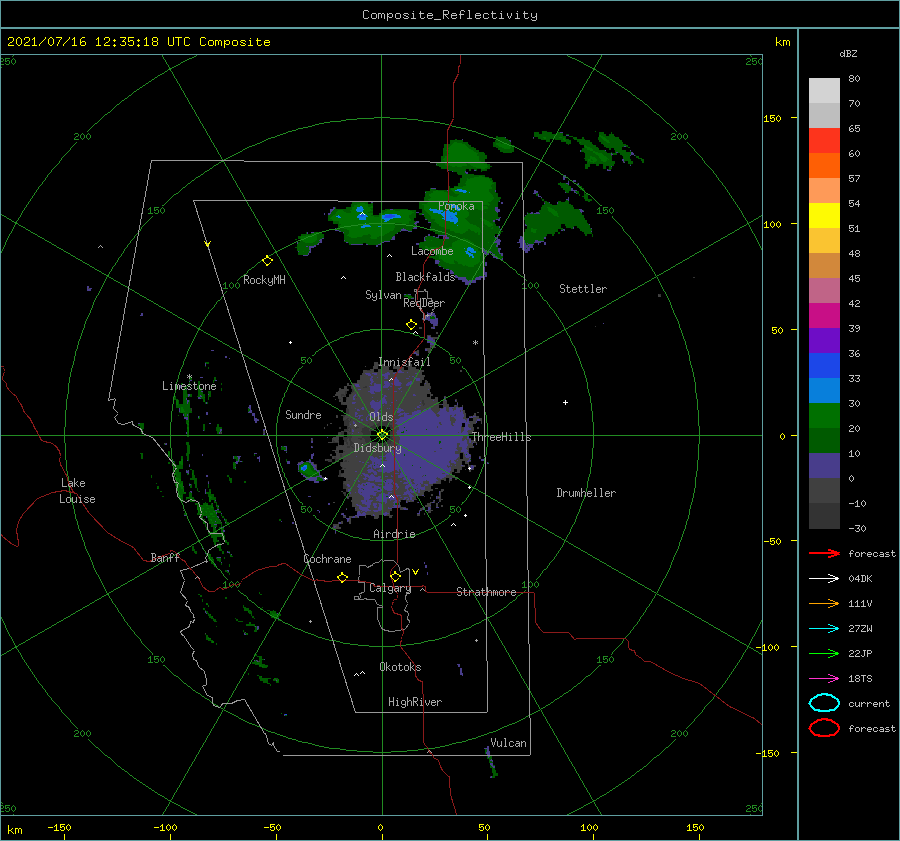Click the Sundre city label
Image resolution: width=900 pixels, height=841 pixels.
pos(303,414)
